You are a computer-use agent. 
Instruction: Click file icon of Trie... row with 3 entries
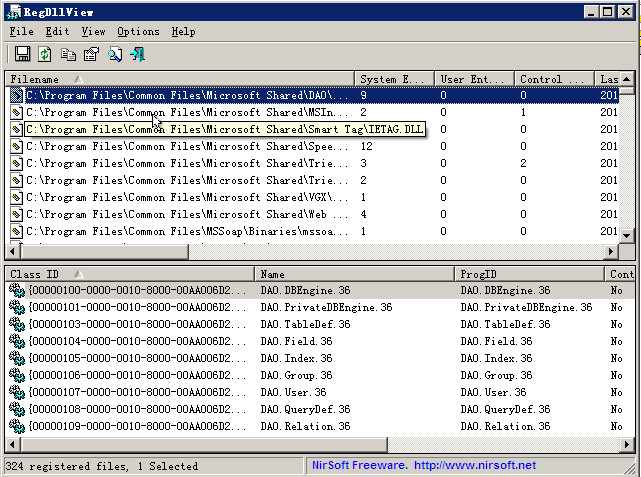pyautogui.click(x=16, y=163)
